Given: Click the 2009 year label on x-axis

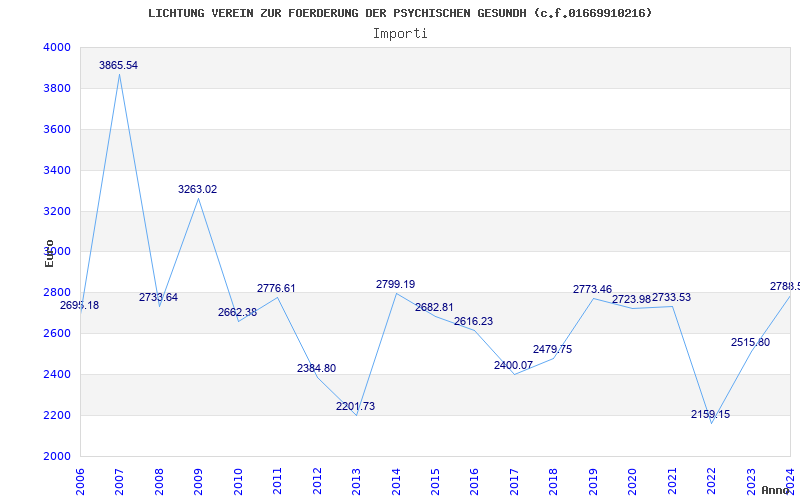Looking at the screenshot, I should pos(198,482).
